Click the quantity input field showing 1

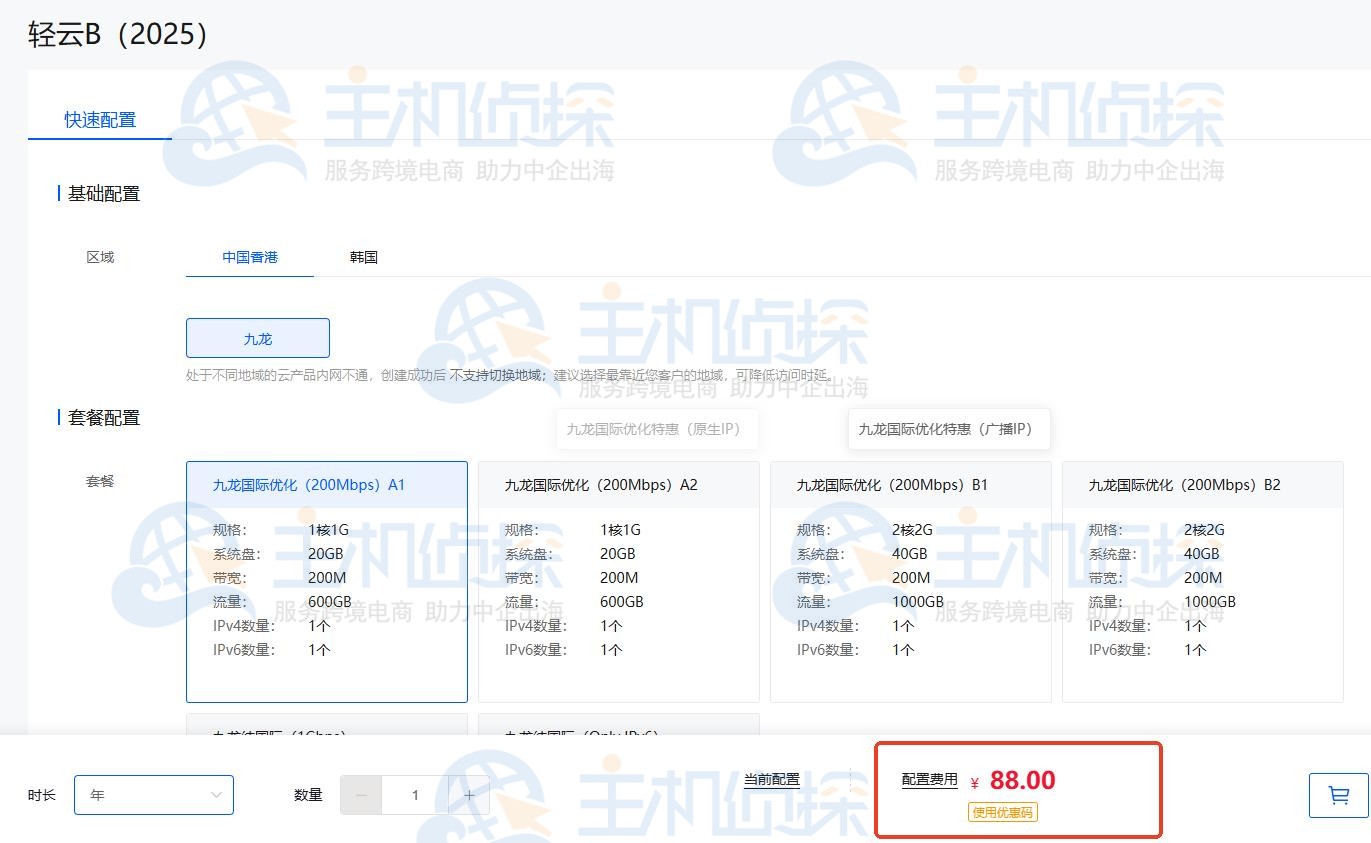[x=415, y=794]
